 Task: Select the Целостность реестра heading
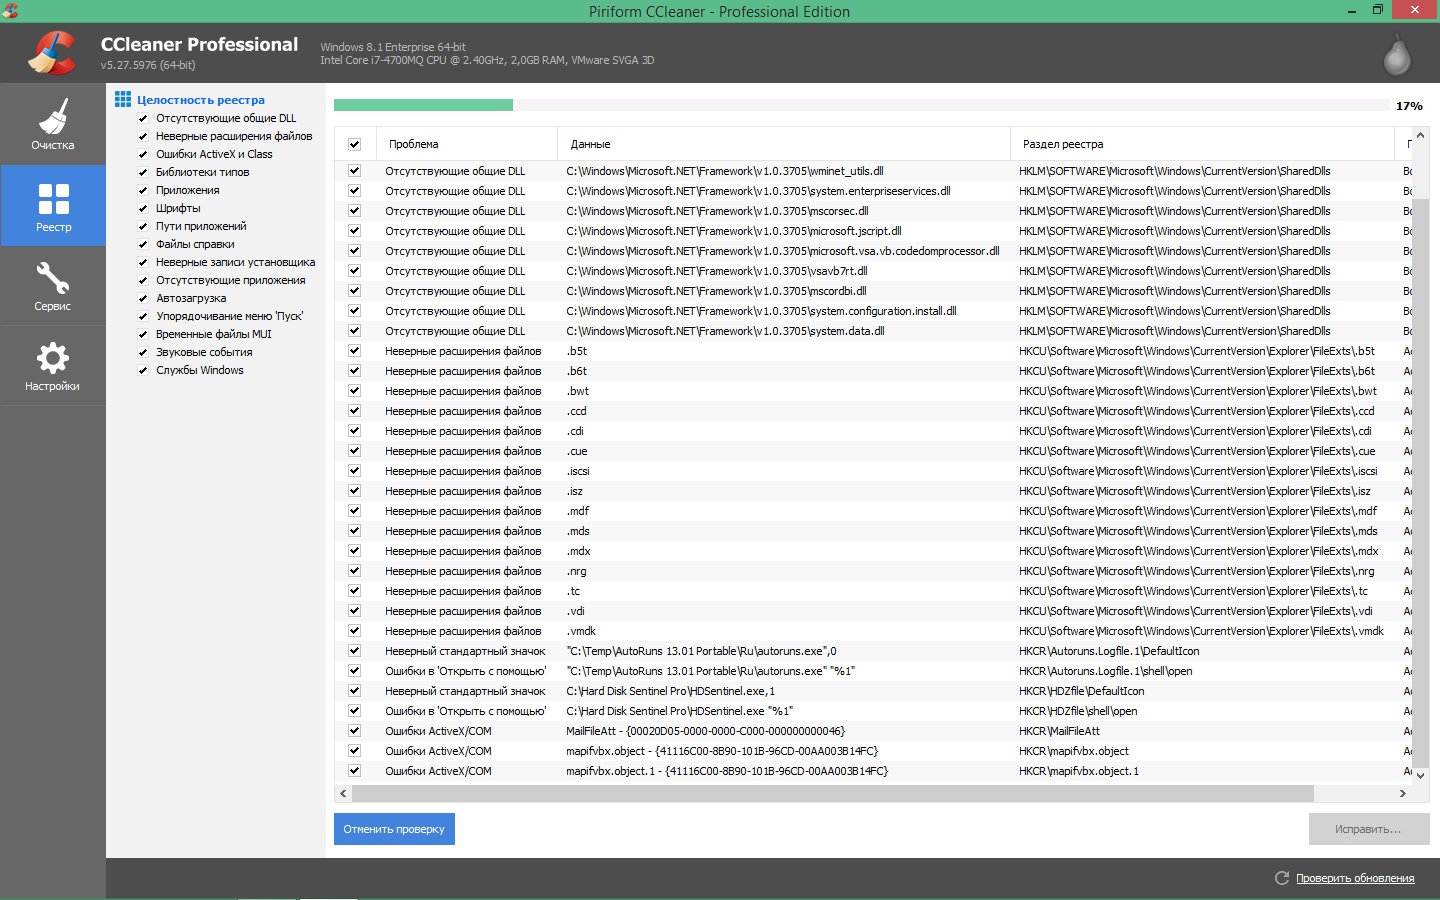point(201,100)
